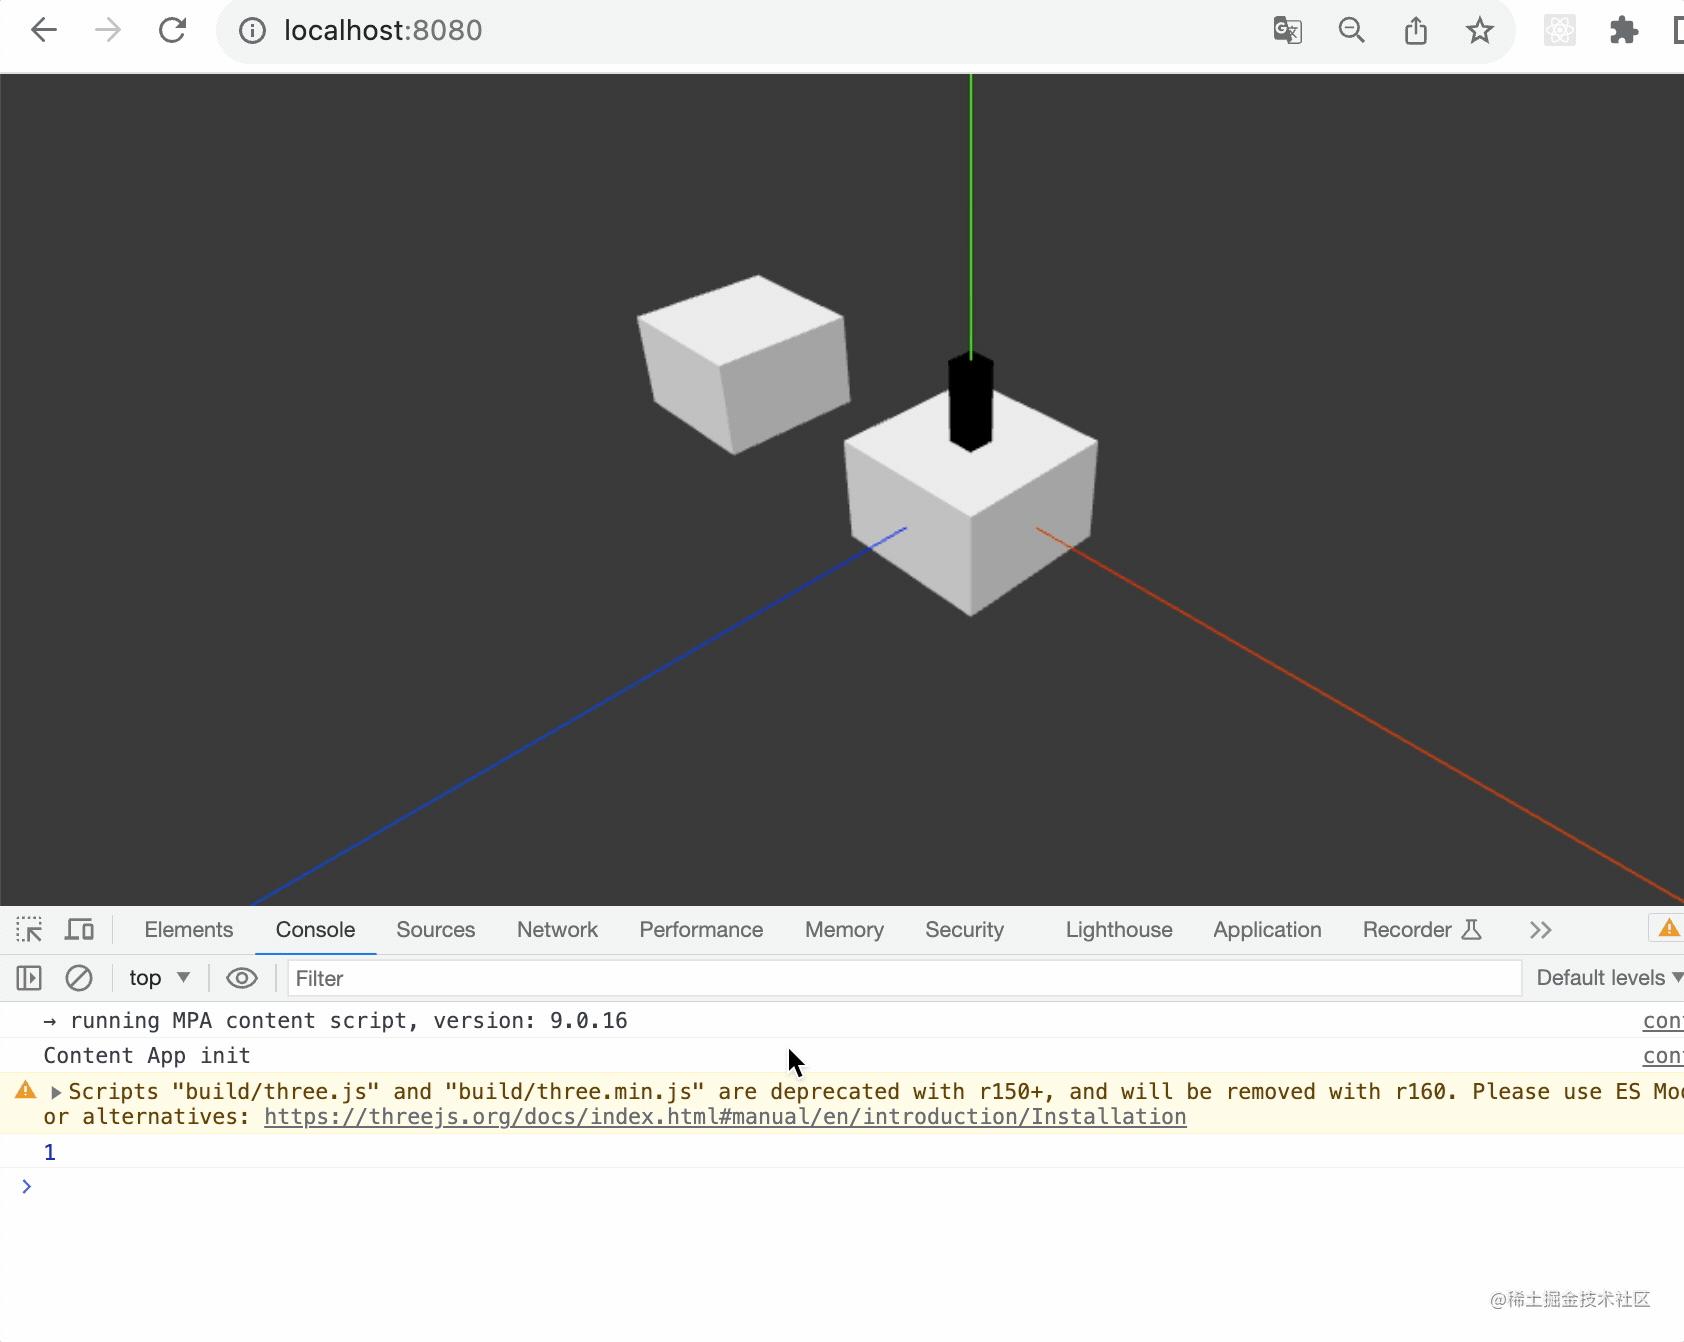
Task: Click the warning count indicator
Action: (x=1667, y=928)
